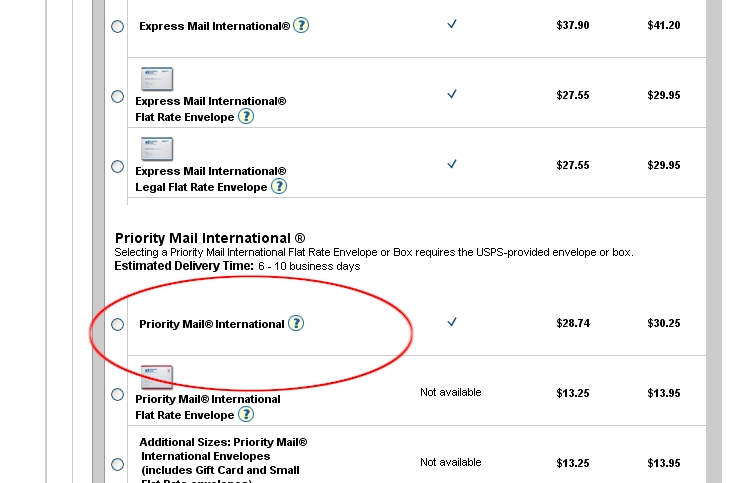
Task: Open help icon for Express Mail International
Action: (301, 25)
